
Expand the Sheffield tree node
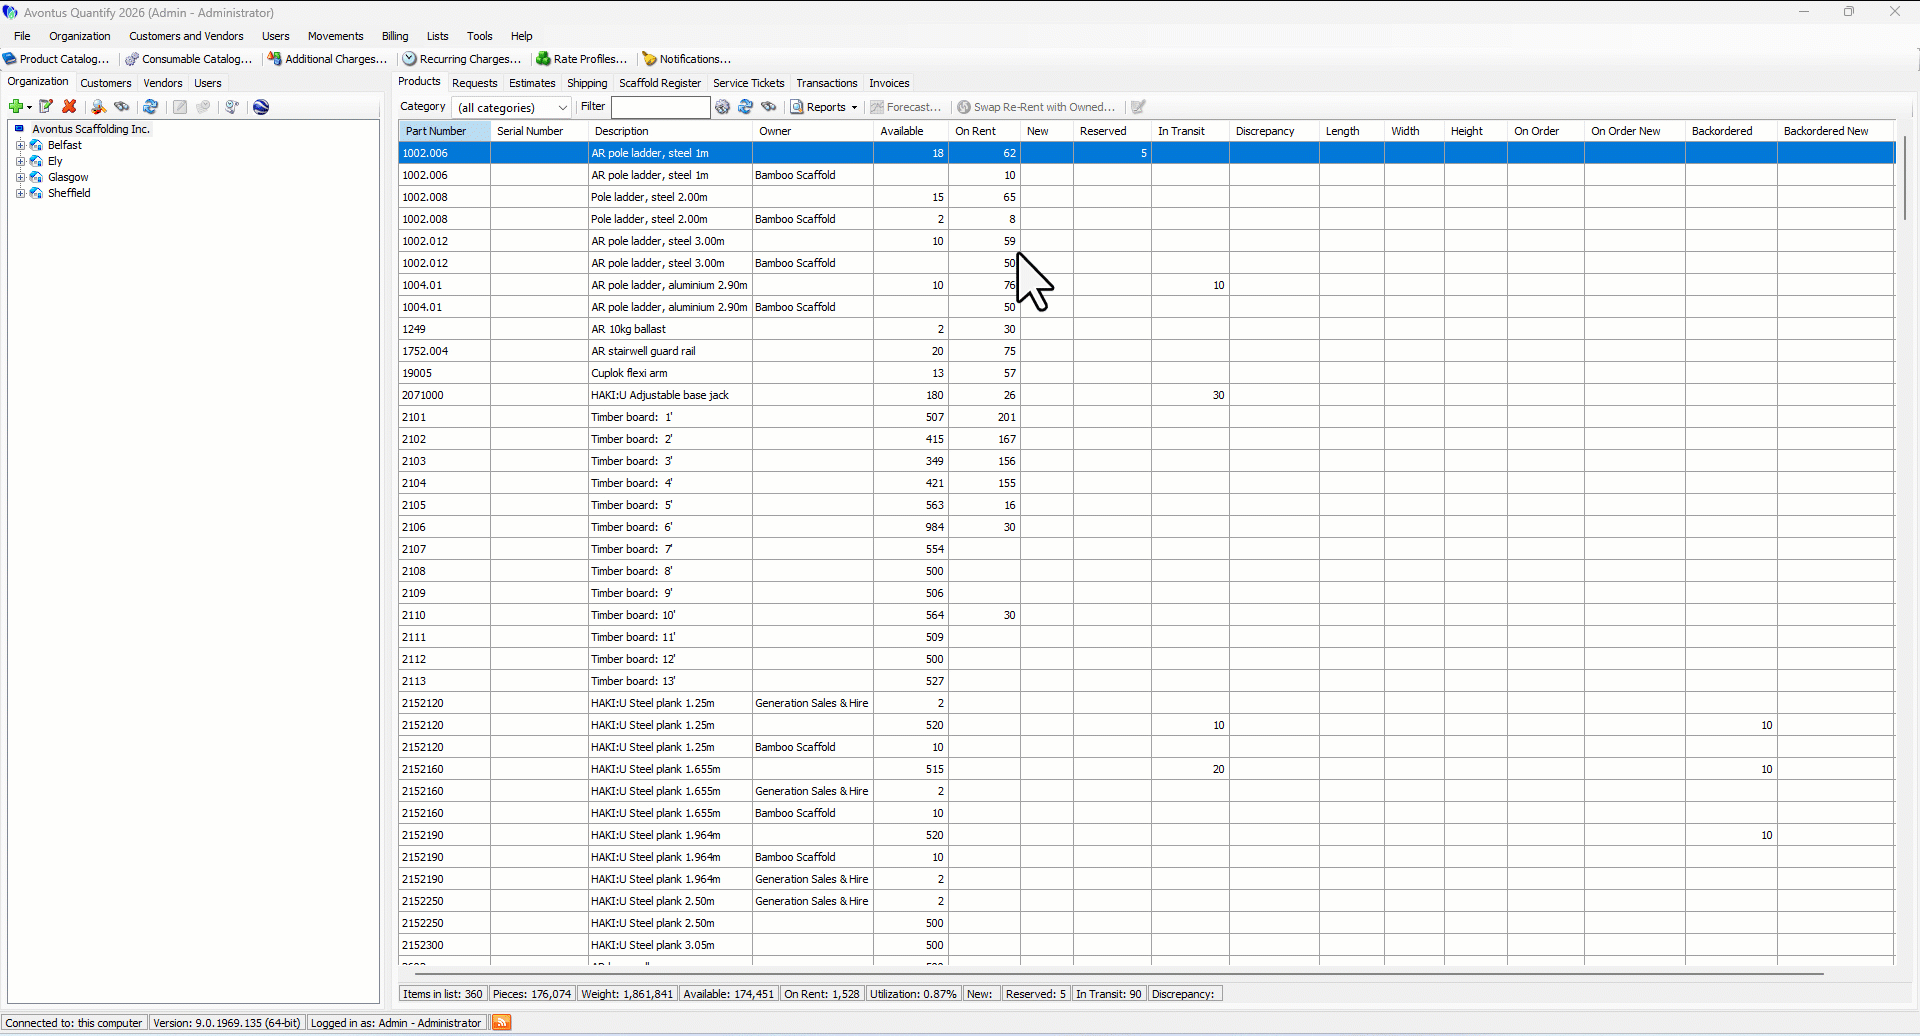[x=20, y=193]
